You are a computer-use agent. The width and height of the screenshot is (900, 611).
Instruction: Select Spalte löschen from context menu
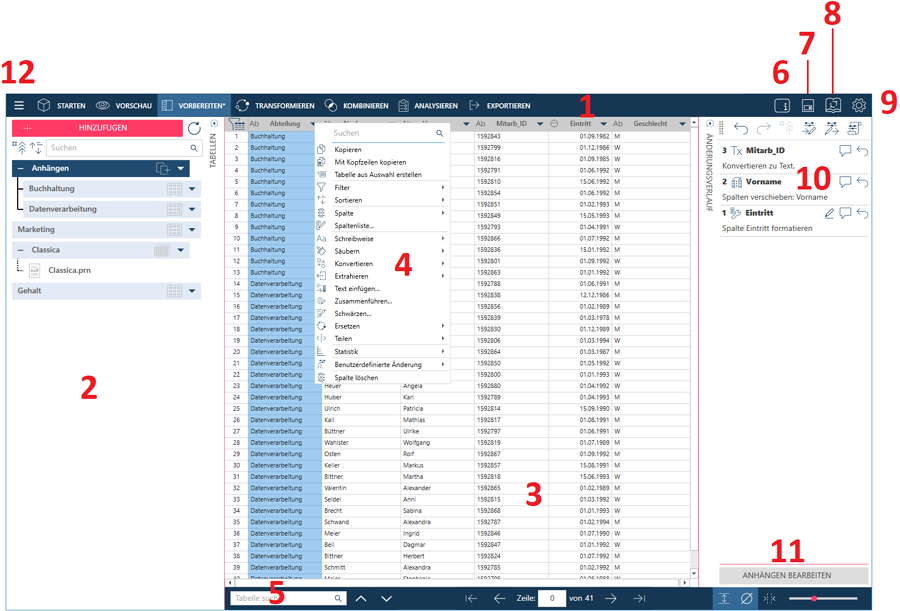(382, 378)
